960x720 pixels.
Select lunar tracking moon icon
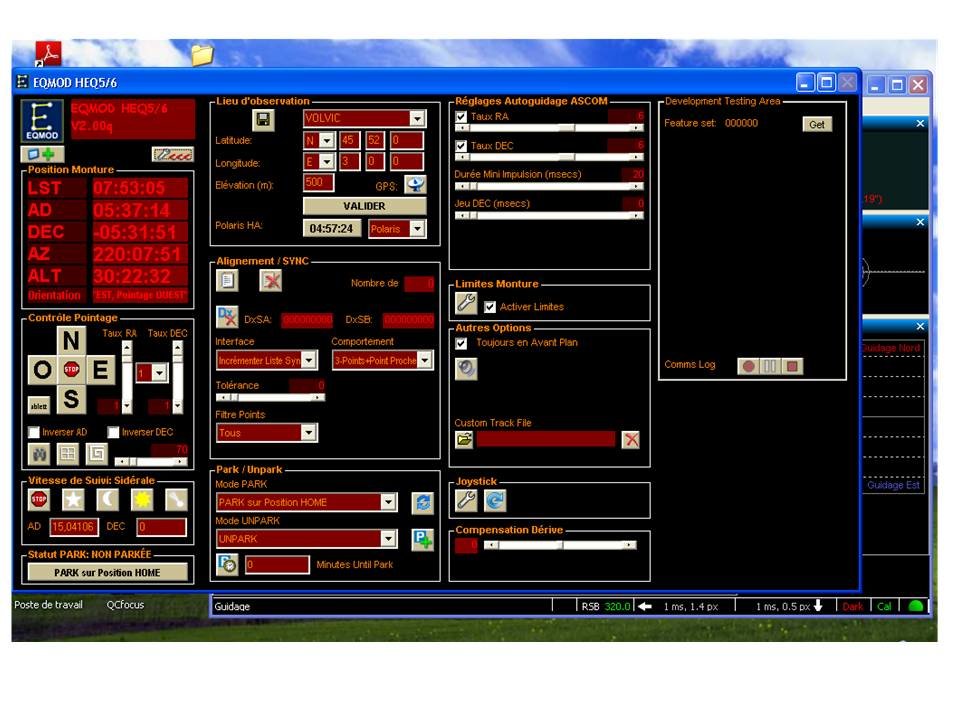coord(108,500)
